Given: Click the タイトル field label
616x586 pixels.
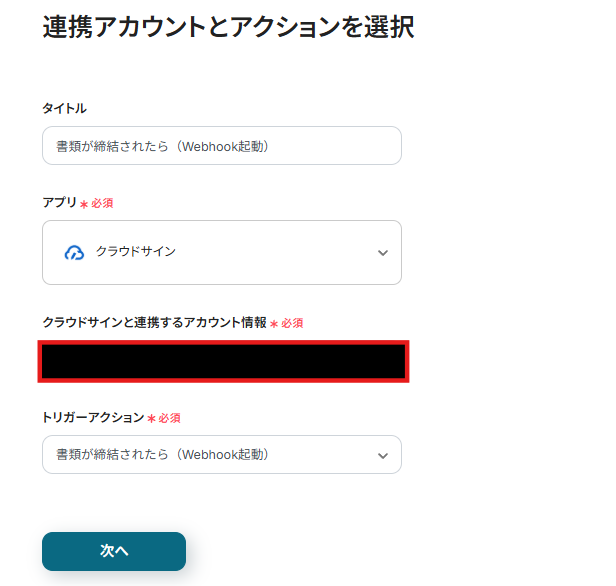Looking at the screenshot, I should pyautogui.click(x=64, y=108).
